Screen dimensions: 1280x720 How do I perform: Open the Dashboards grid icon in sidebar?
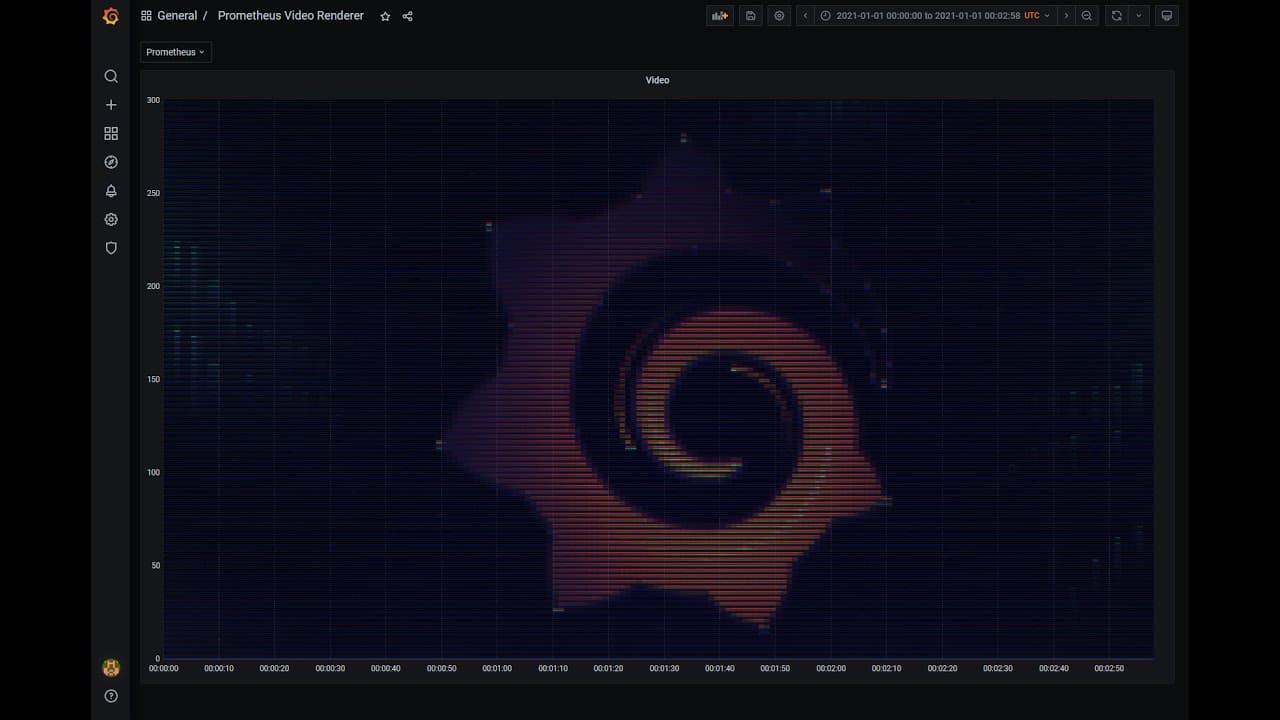tap(111, 133)
